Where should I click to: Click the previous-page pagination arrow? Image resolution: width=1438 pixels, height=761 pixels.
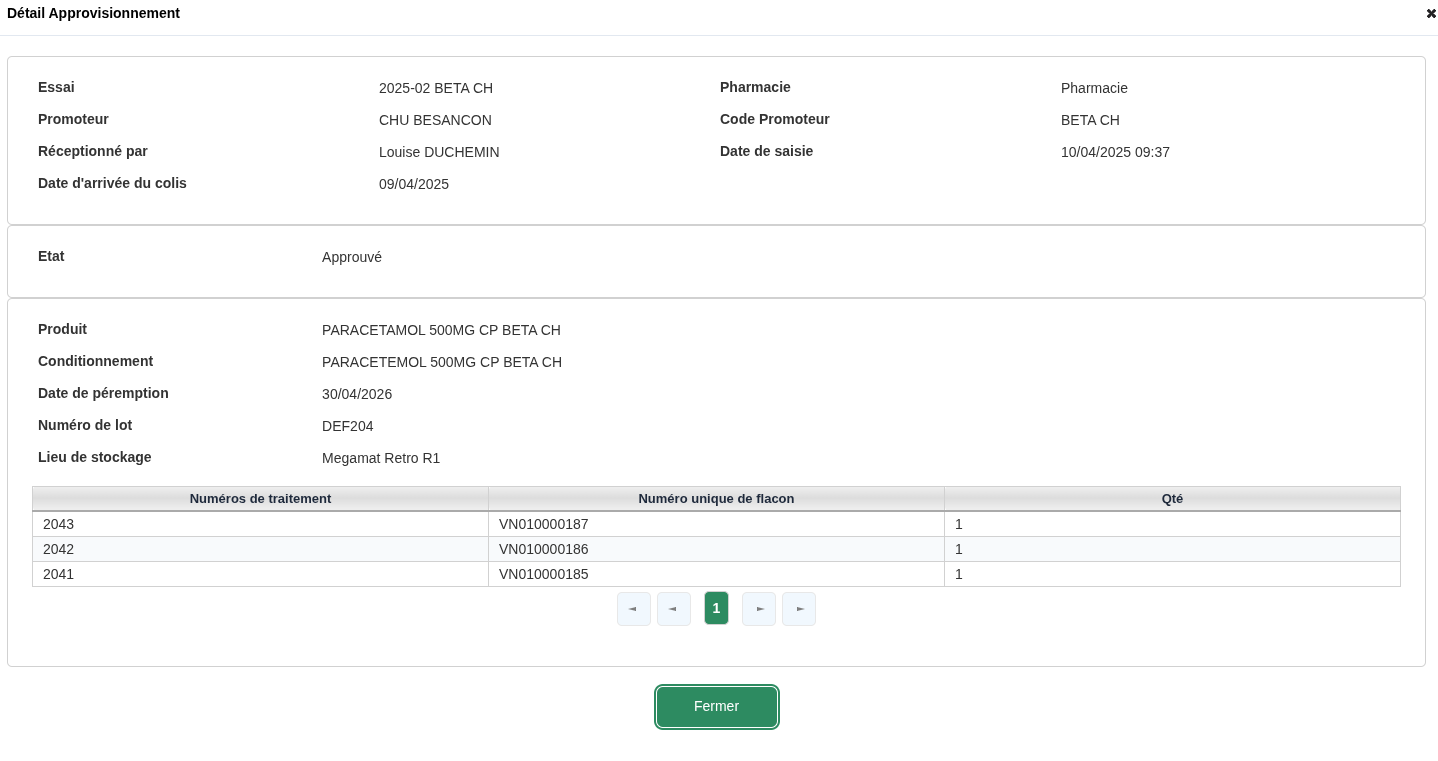(674, 608)
